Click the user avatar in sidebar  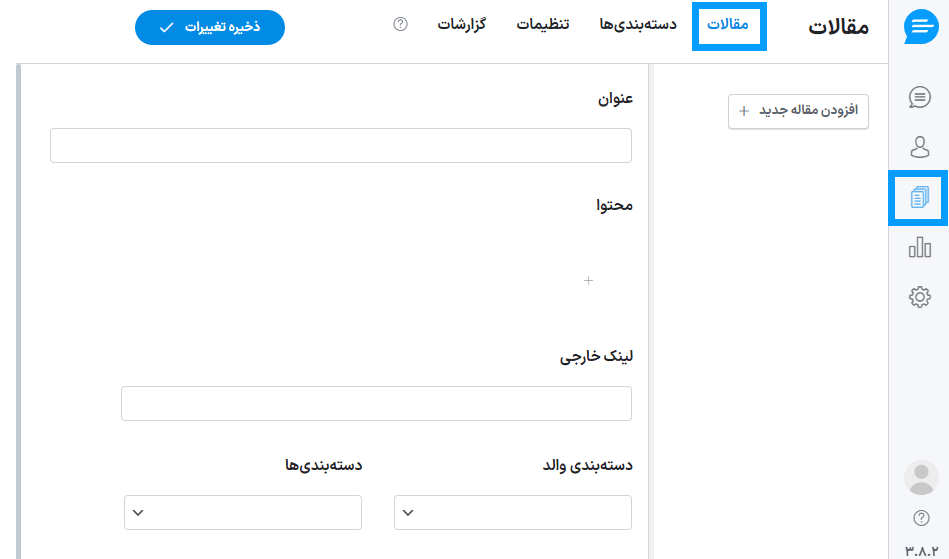[x=920, y=478]
